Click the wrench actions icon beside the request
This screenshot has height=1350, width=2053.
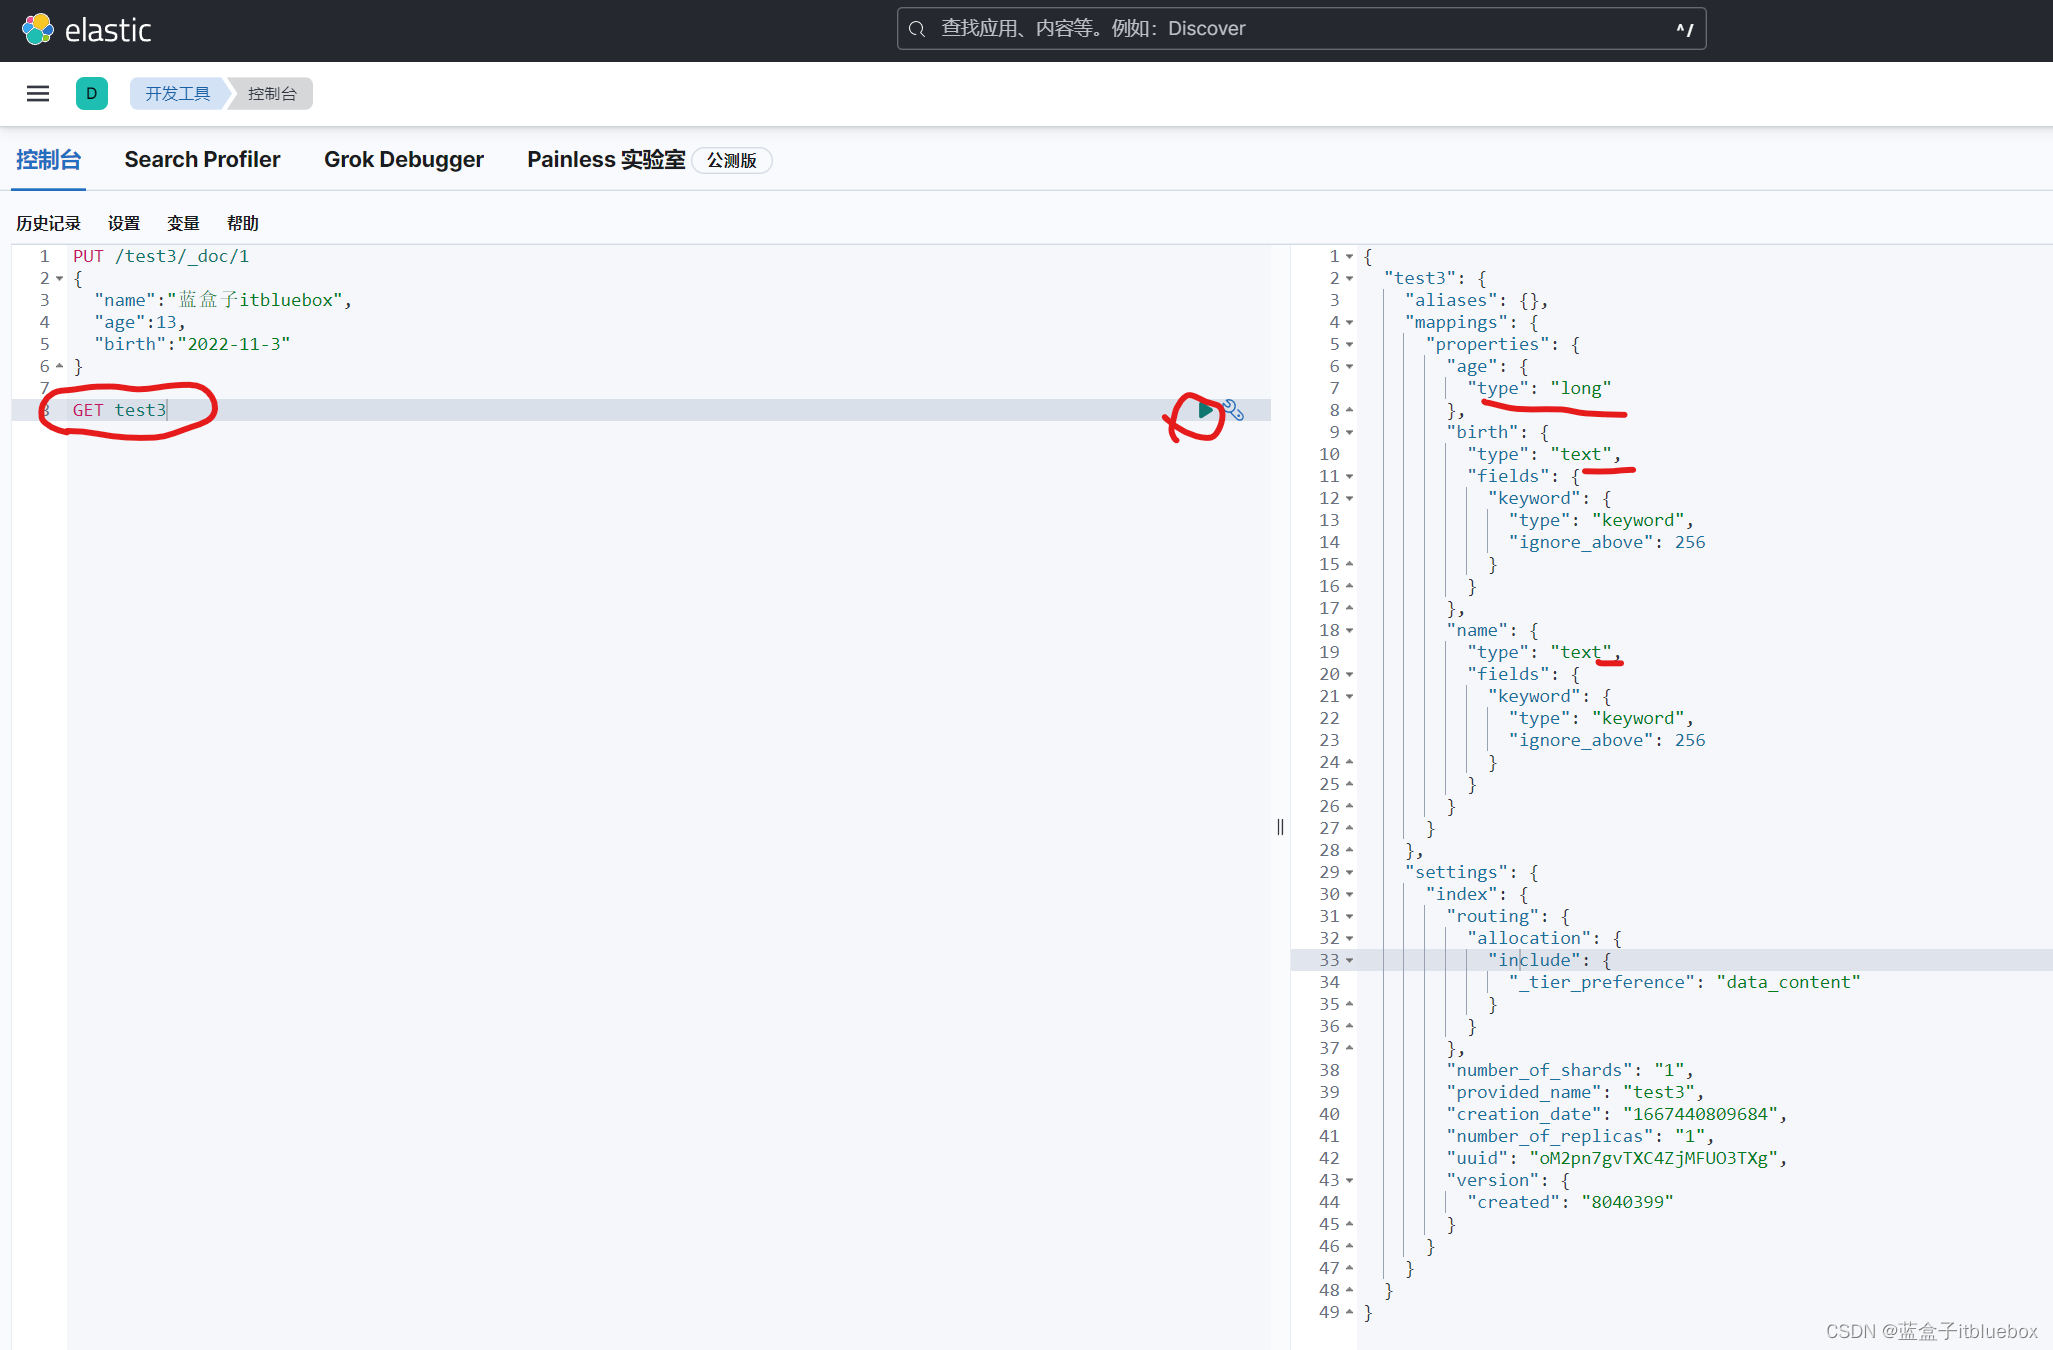1234,411
